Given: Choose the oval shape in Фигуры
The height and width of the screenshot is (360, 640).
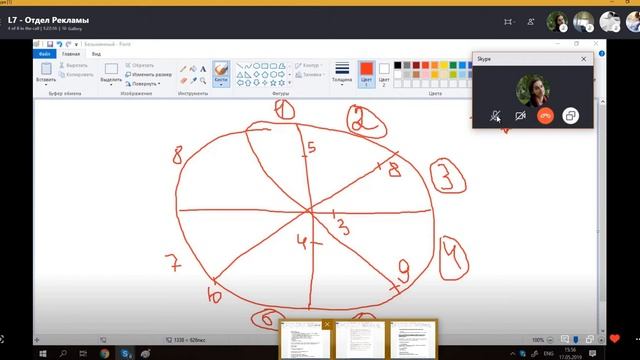Looking at the screenshot, I should (x=256, y=66).
